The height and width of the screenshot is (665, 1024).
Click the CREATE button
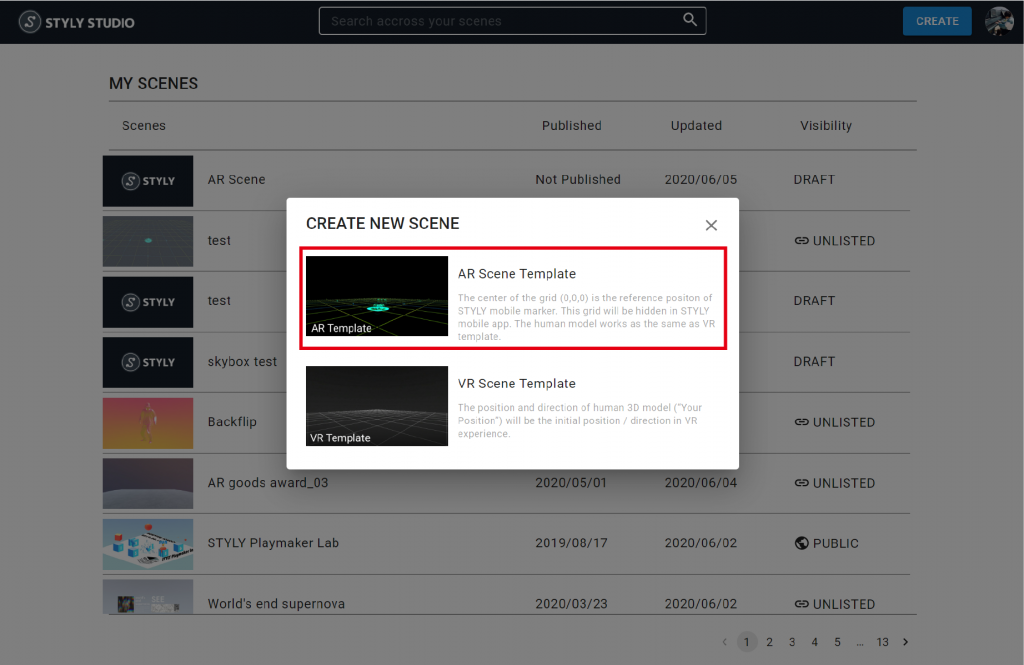(937, 21)
